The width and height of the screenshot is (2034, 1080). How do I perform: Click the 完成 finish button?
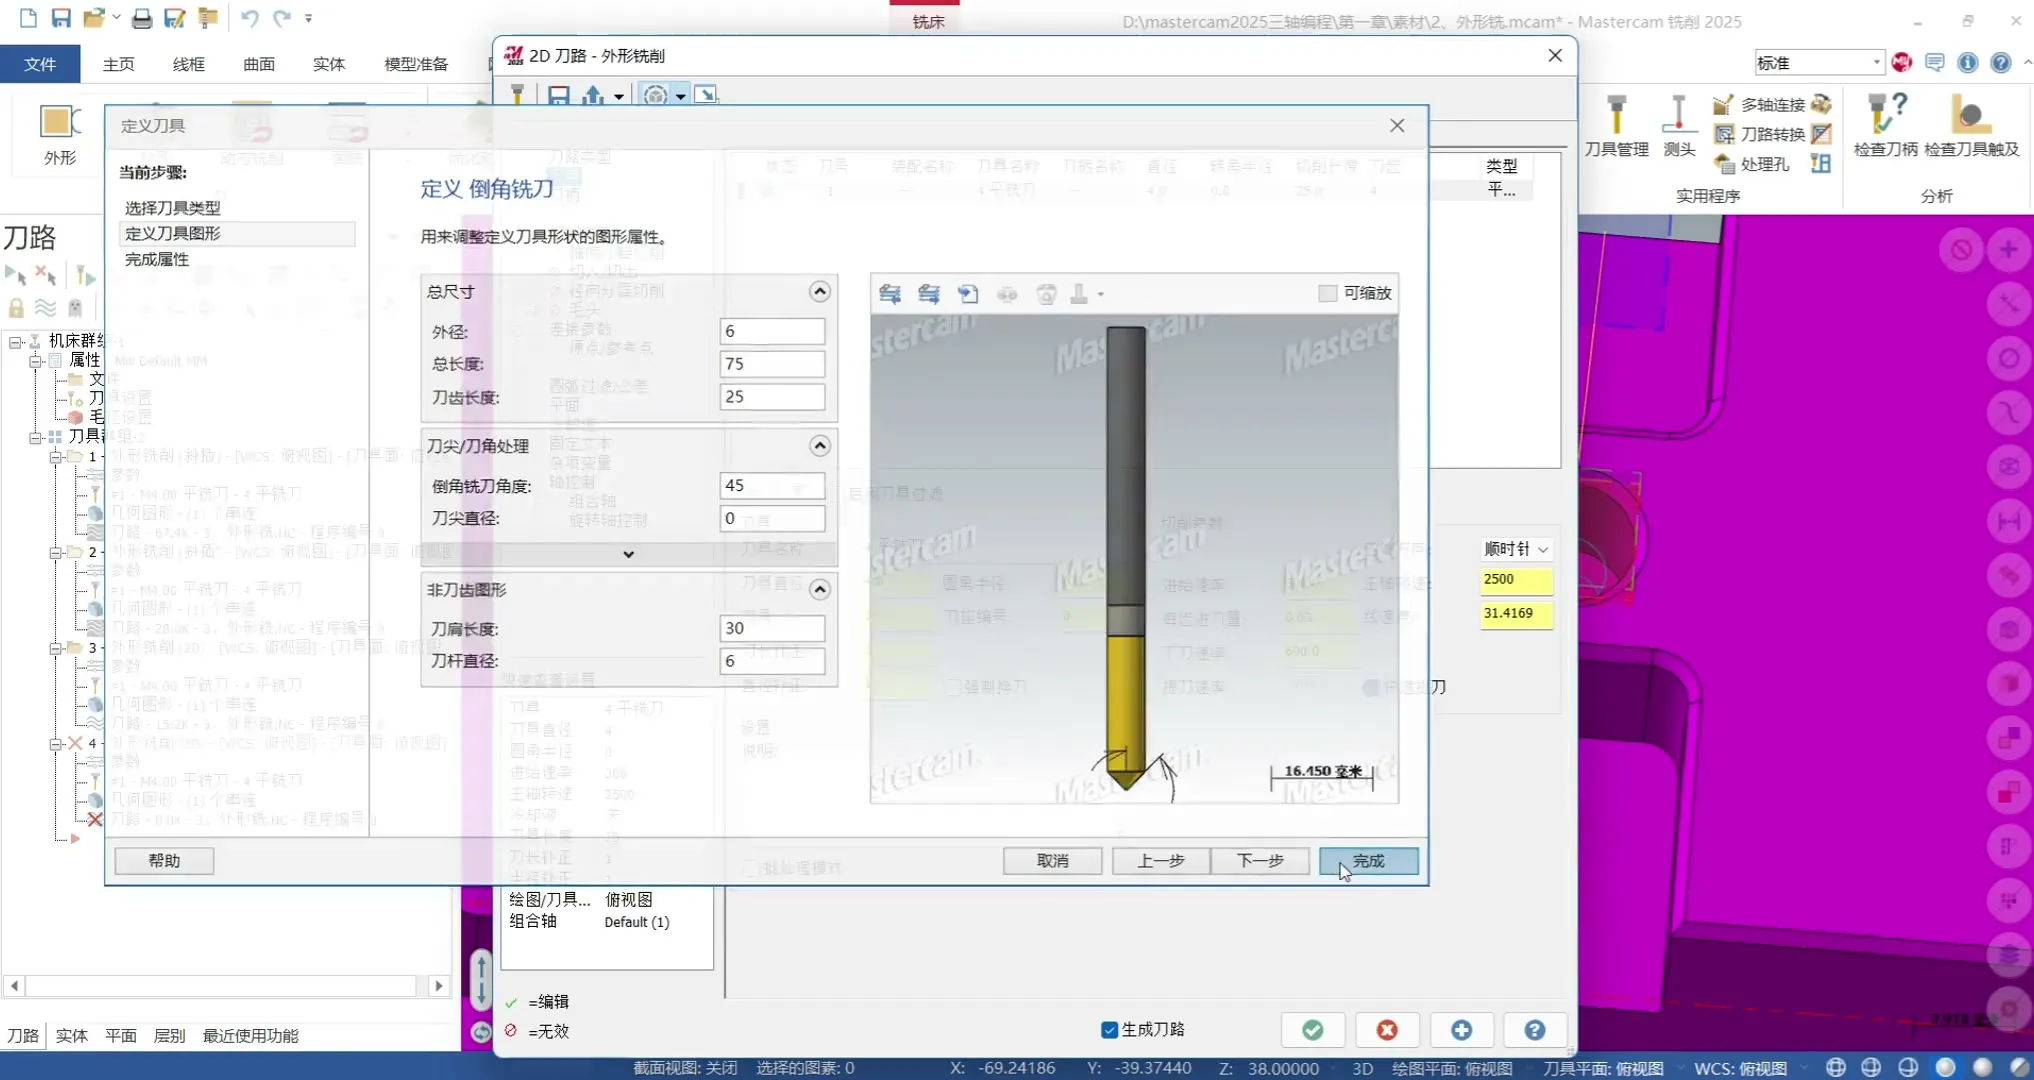click(1368, 861)
